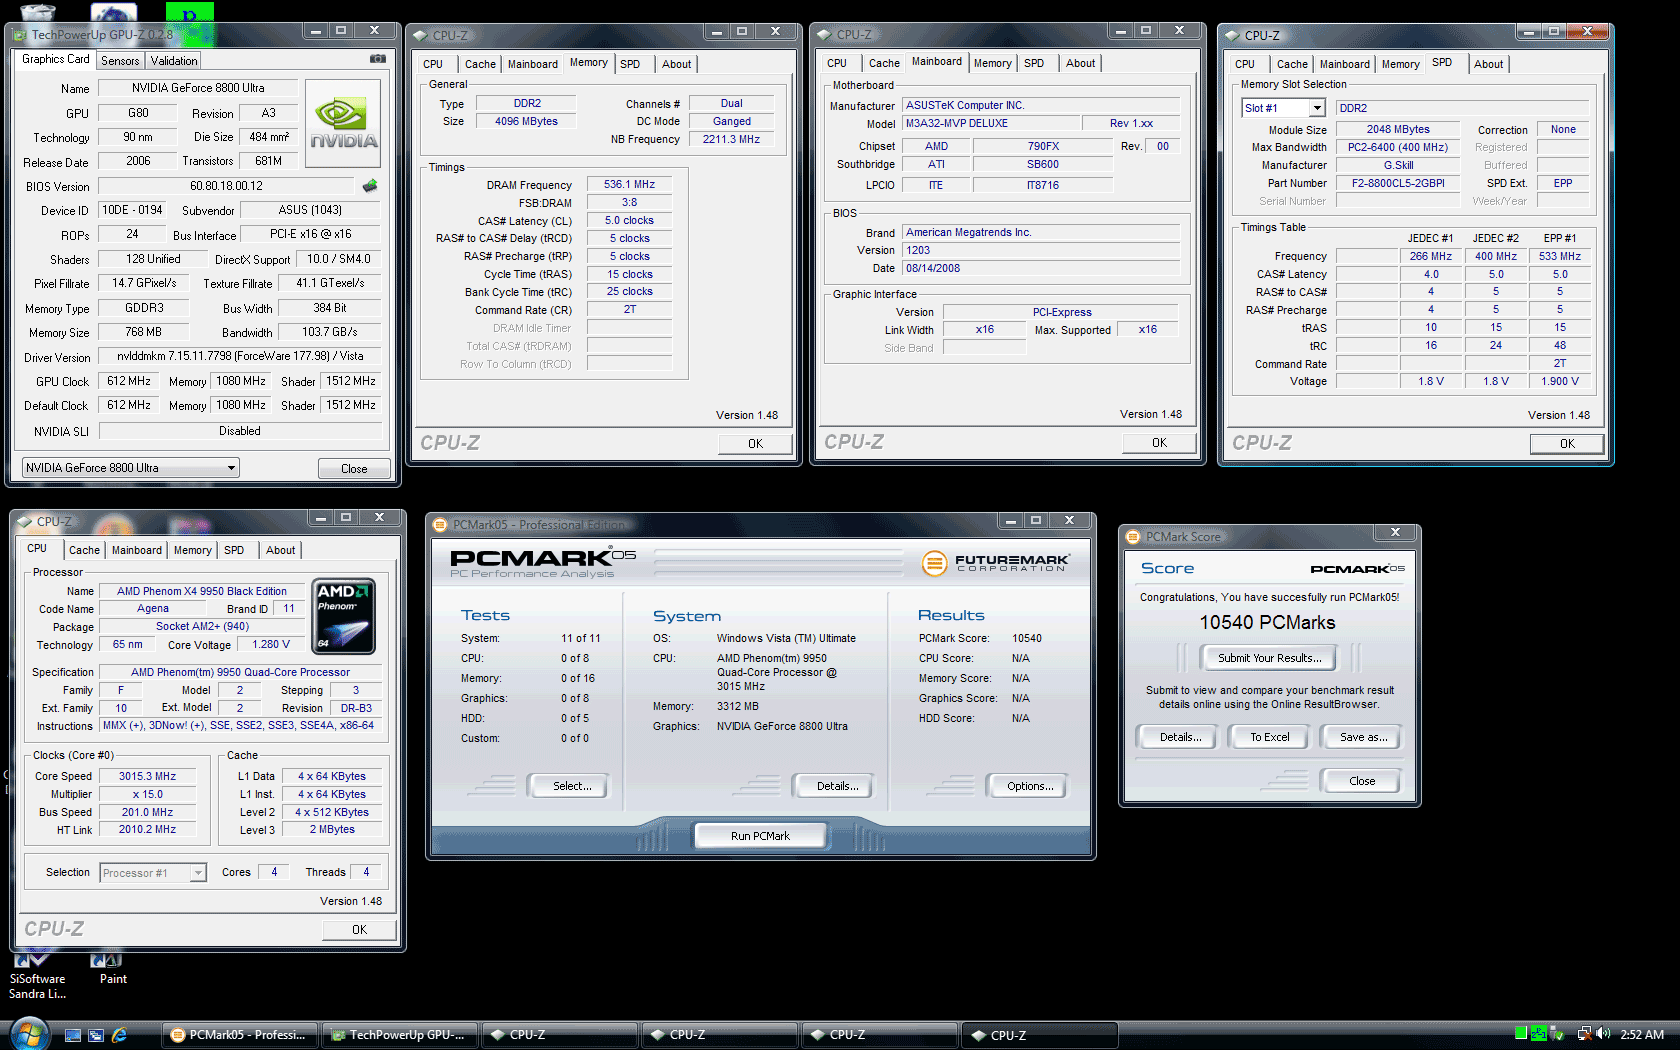Click OK in the processor CPU-Z window
This screenshot has height=1050, width=1680.
359,930
